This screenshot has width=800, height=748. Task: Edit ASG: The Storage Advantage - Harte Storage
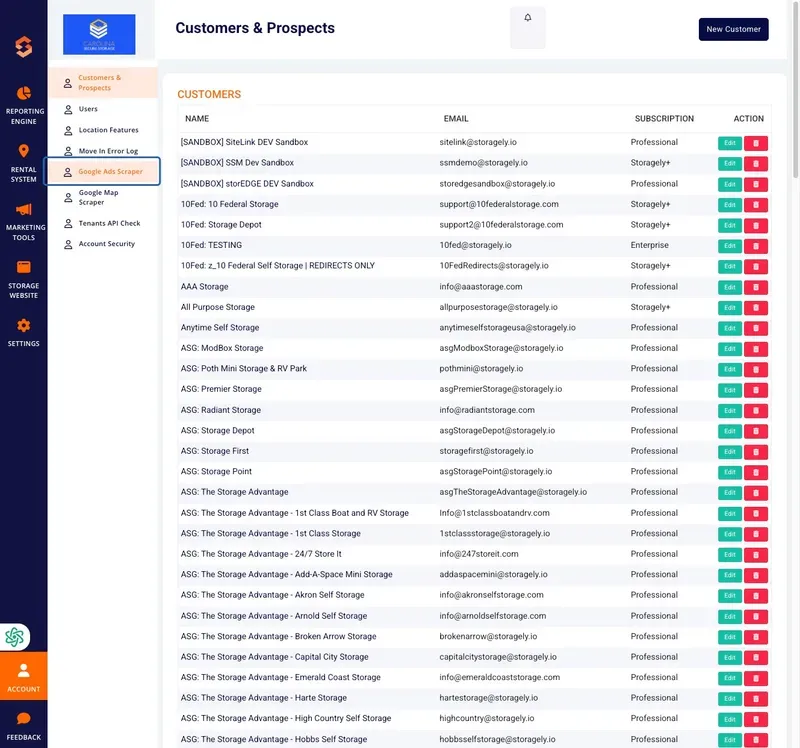tap(730, 699)
